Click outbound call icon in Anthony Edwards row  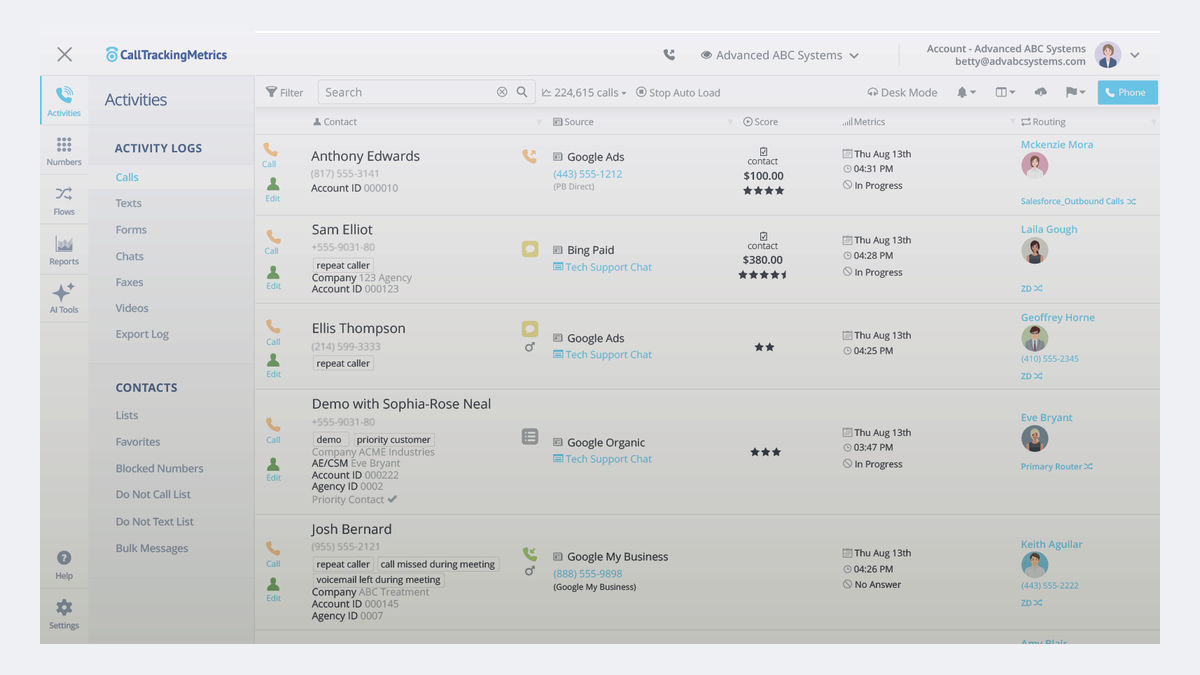click(x=529, y=156)
